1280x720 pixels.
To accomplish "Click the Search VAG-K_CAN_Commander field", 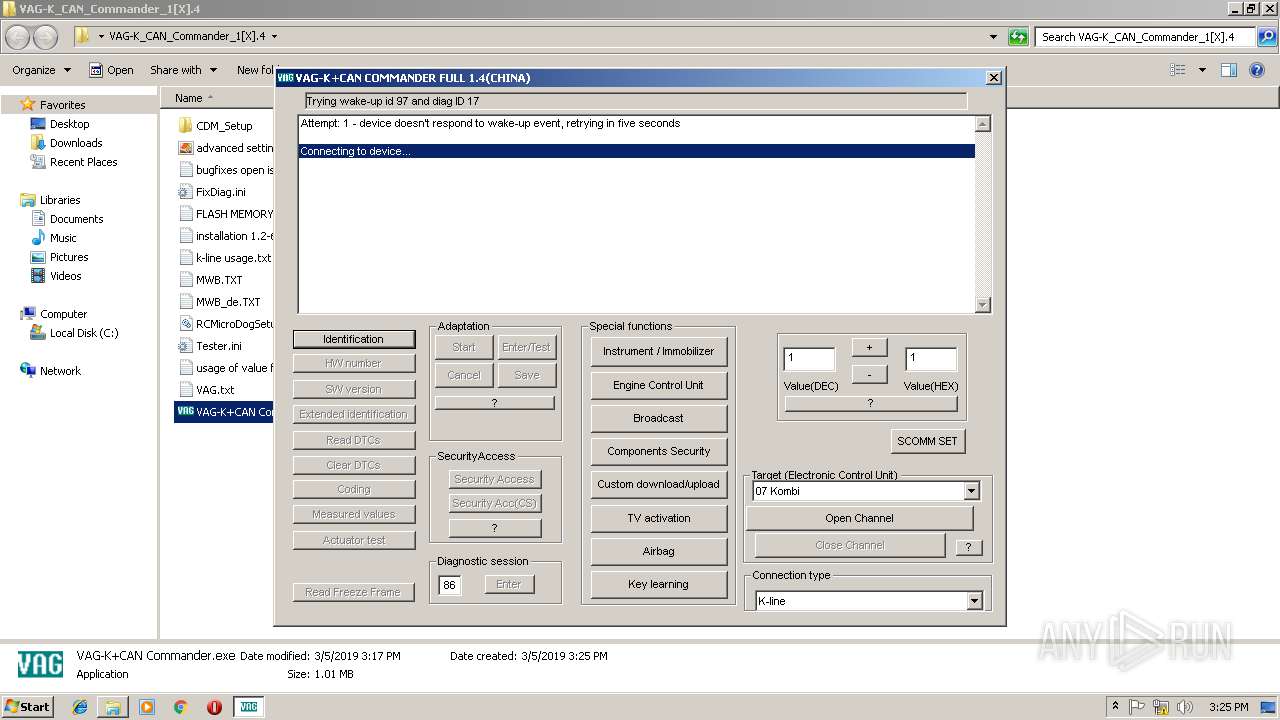I will pyautogui.click(x=1146, y=37).
